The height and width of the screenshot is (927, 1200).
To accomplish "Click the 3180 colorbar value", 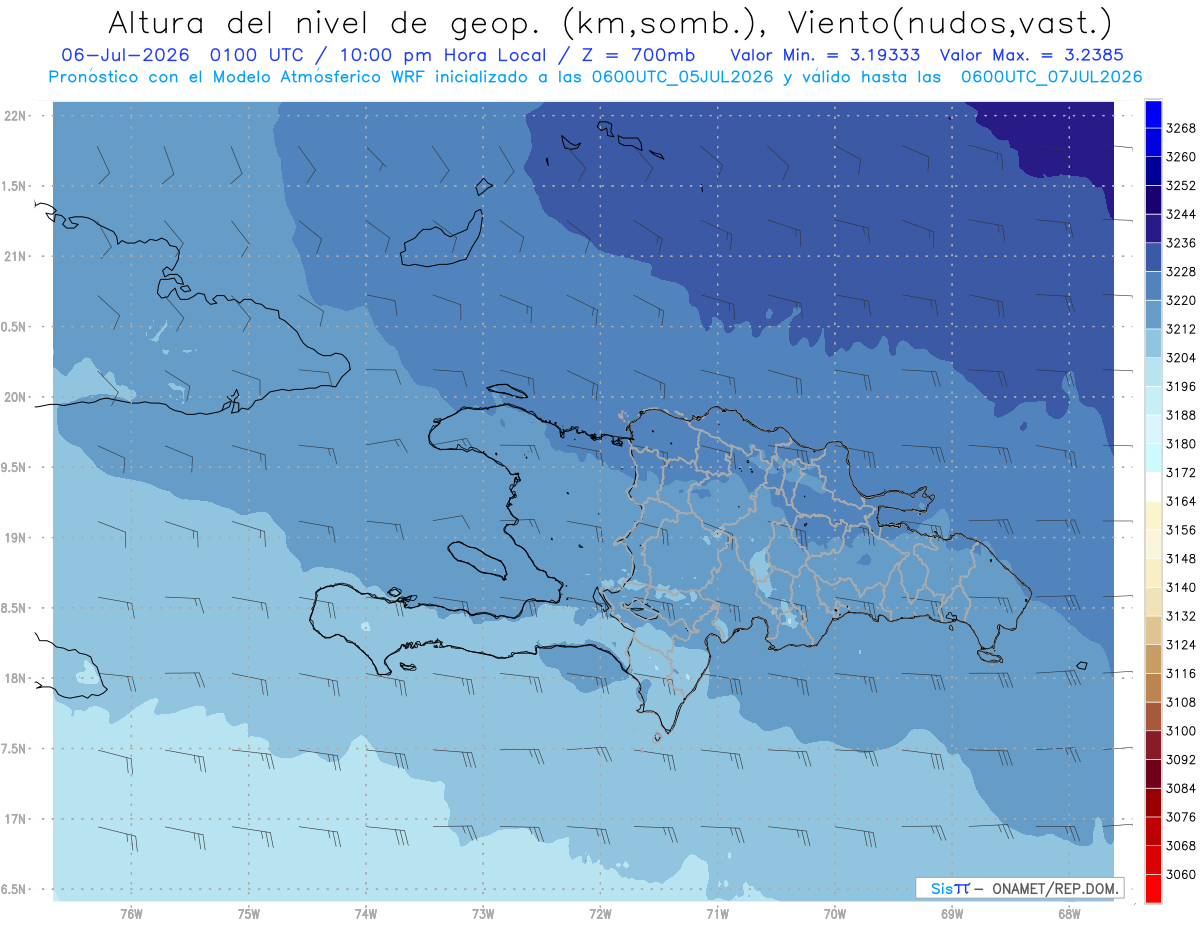I will click(1180, 444).
